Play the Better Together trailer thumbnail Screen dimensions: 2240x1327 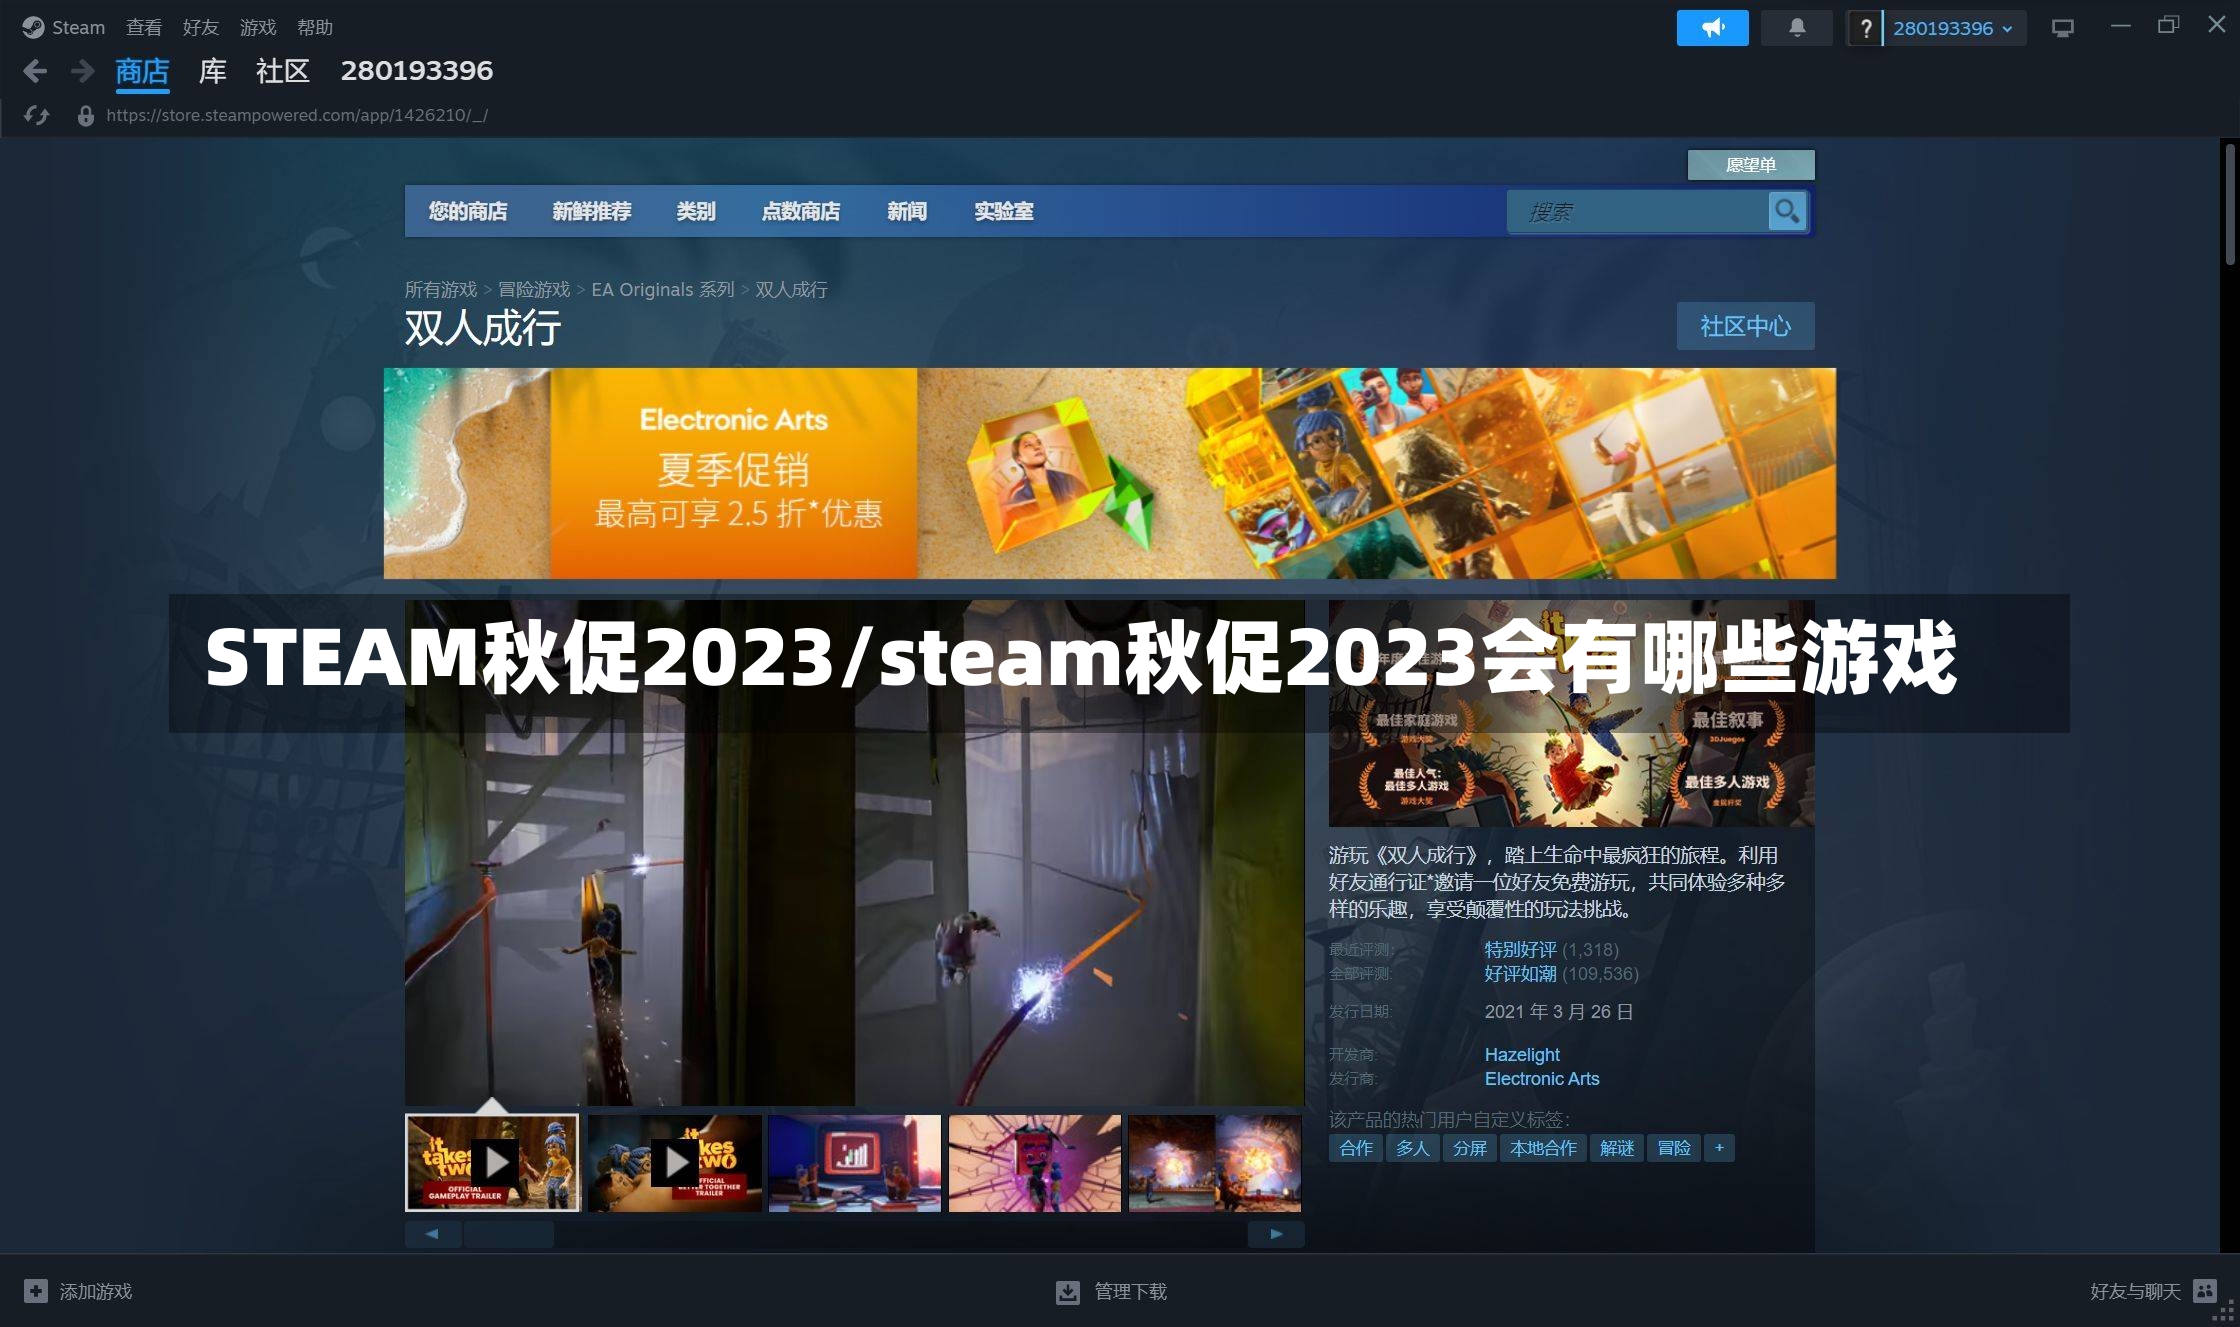(x=675, y=1163)
